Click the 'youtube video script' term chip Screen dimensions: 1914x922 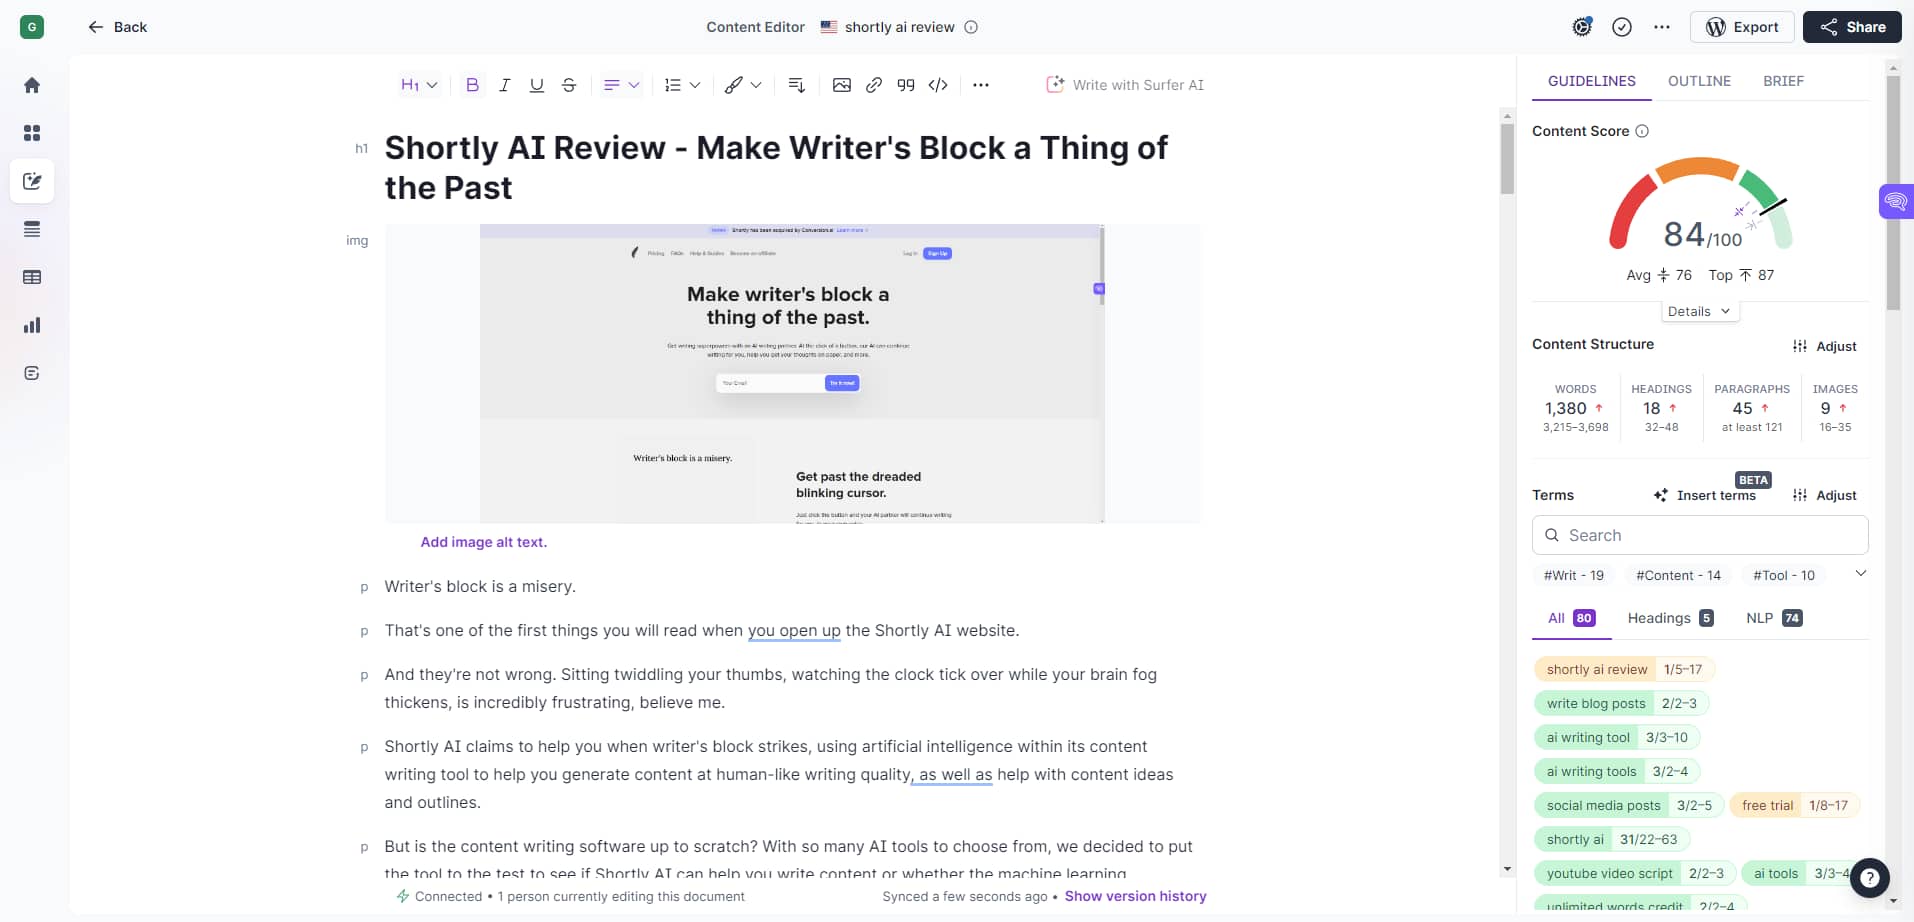coord(1635,873)
